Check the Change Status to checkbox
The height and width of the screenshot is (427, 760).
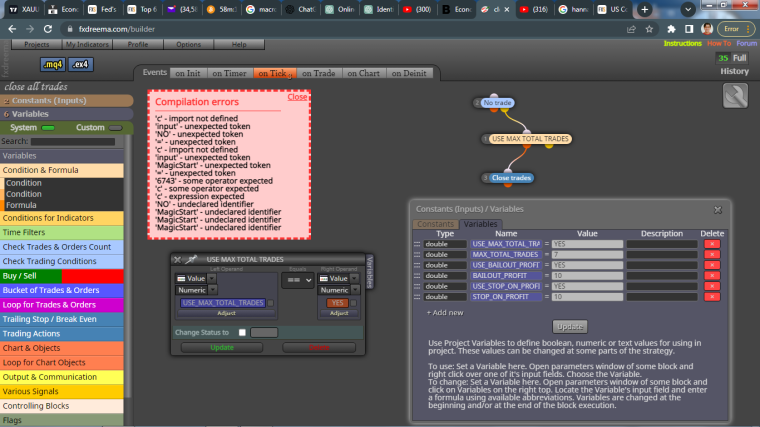242,332
